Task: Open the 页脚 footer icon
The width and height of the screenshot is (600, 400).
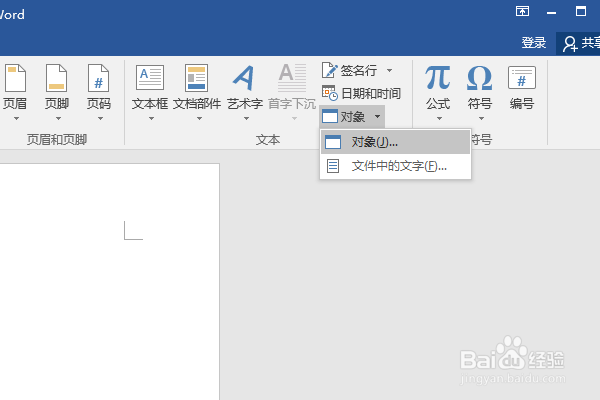Action: [x=57, y=78]
